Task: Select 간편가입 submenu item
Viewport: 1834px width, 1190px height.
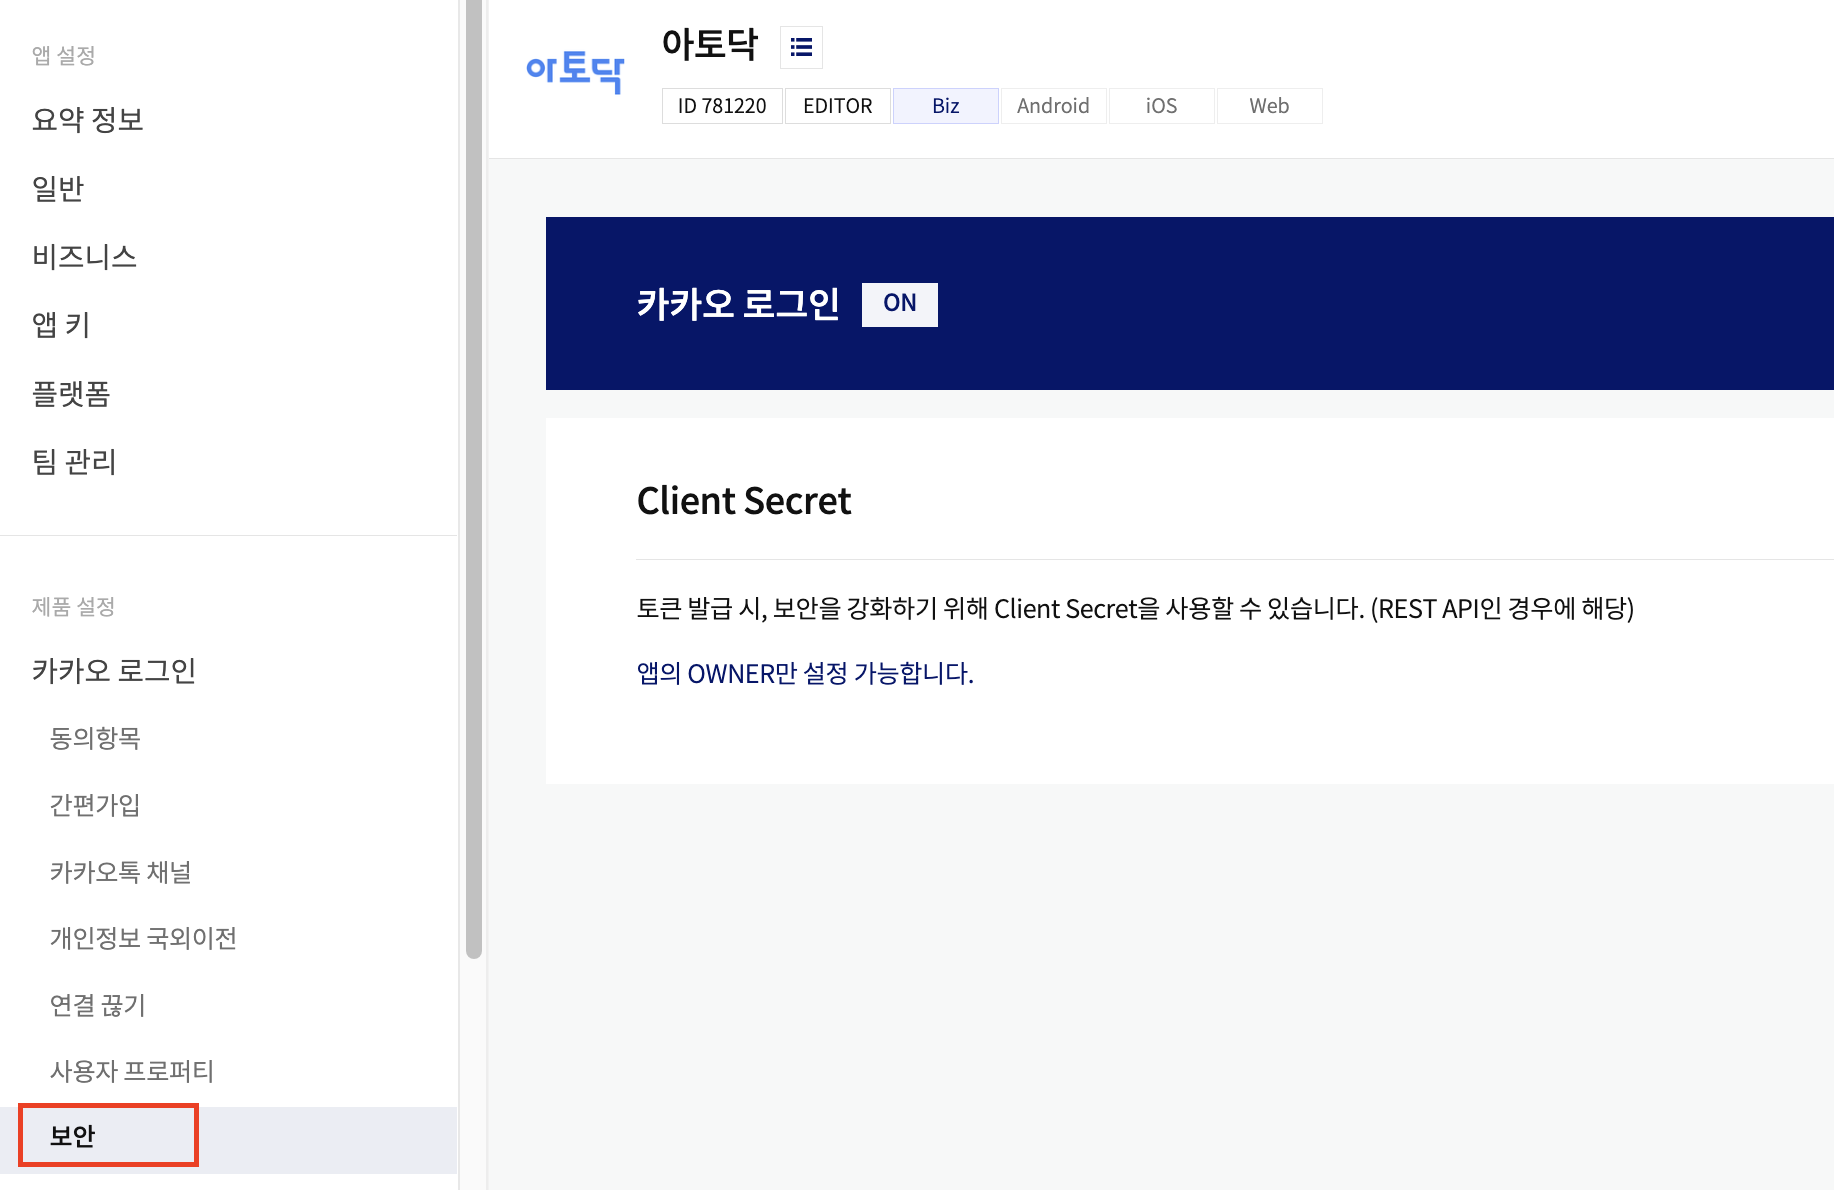Action: (95, 805)
